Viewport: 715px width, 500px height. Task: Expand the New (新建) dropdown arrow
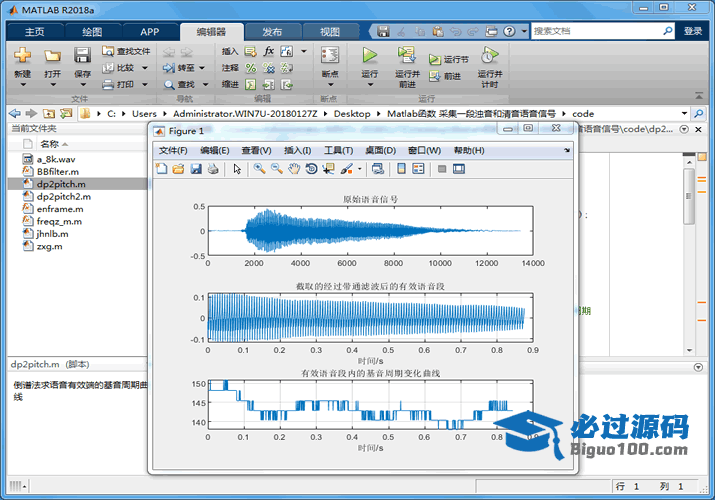22,85
